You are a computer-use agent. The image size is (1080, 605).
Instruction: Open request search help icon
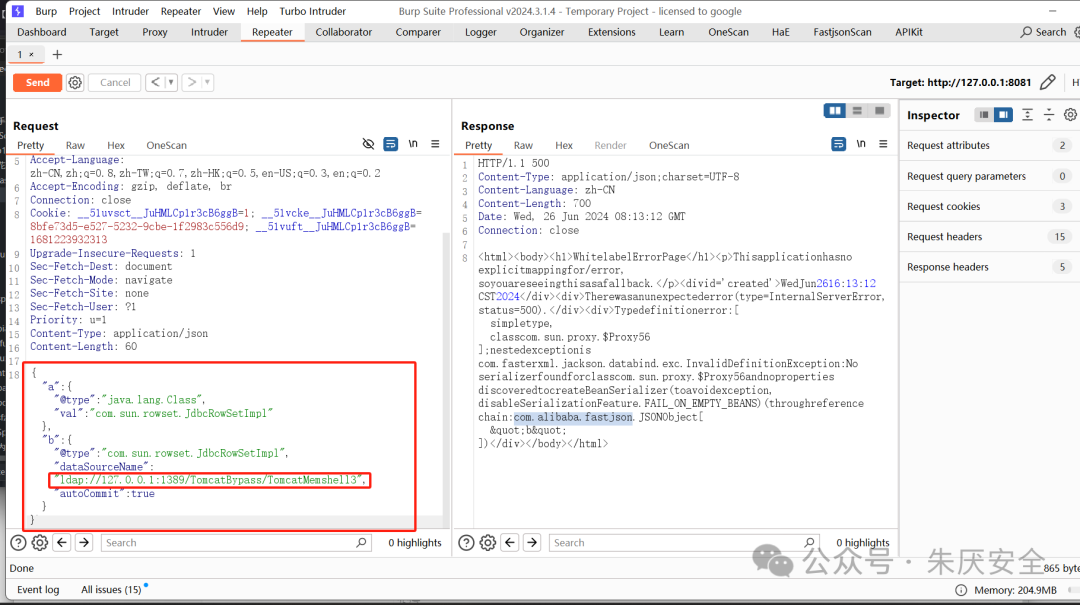pyautogui.click(x=19, y=543)
